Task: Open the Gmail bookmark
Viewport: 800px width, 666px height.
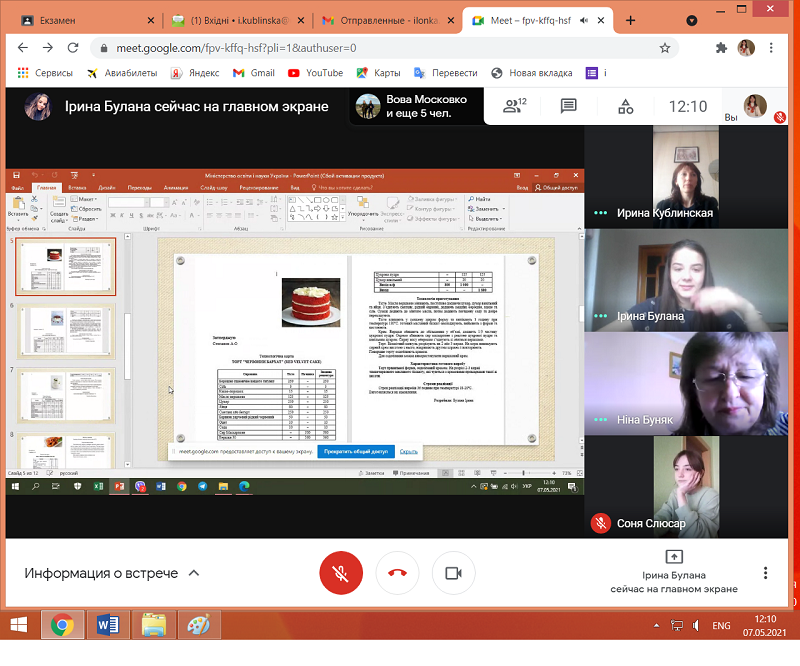Action: click(x=254, y=73)
